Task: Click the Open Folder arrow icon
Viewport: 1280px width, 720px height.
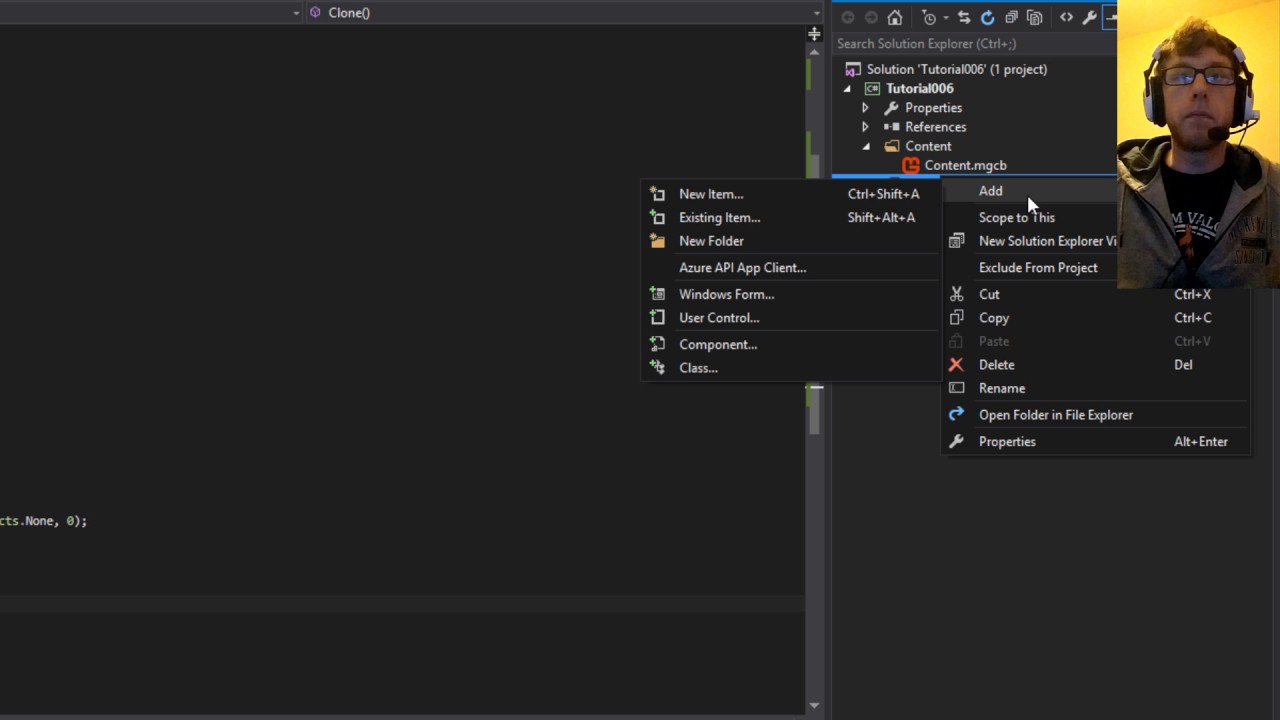Action: point(956,414)
